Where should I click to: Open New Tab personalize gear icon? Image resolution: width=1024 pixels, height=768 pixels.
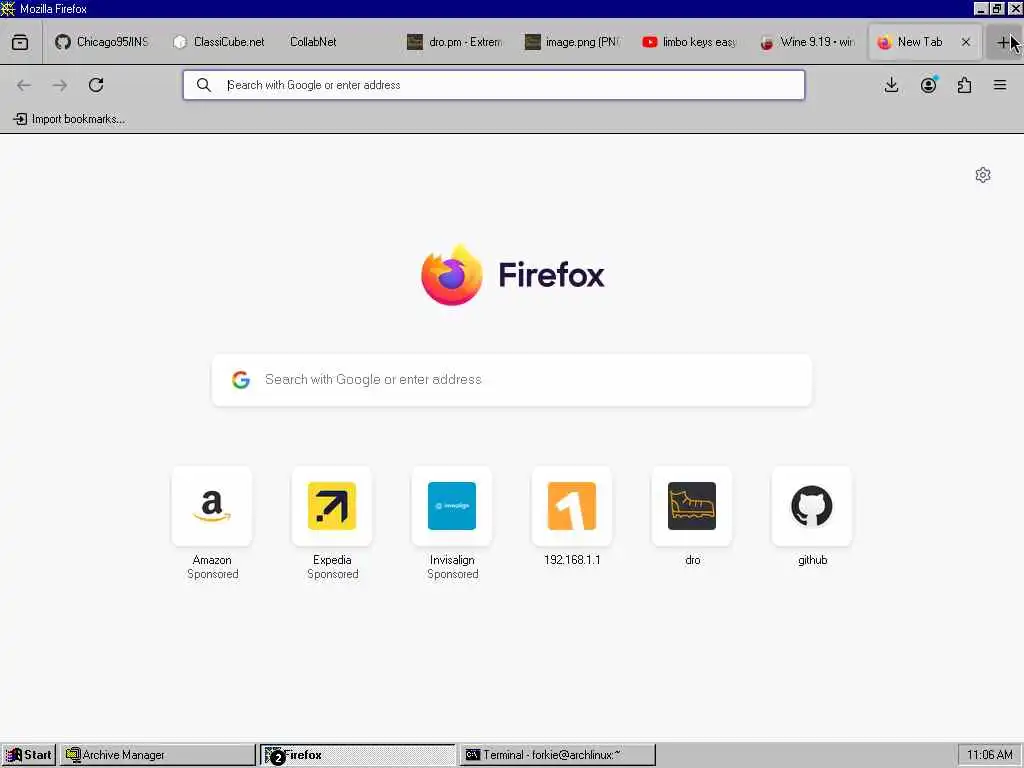tap(983, 175)
